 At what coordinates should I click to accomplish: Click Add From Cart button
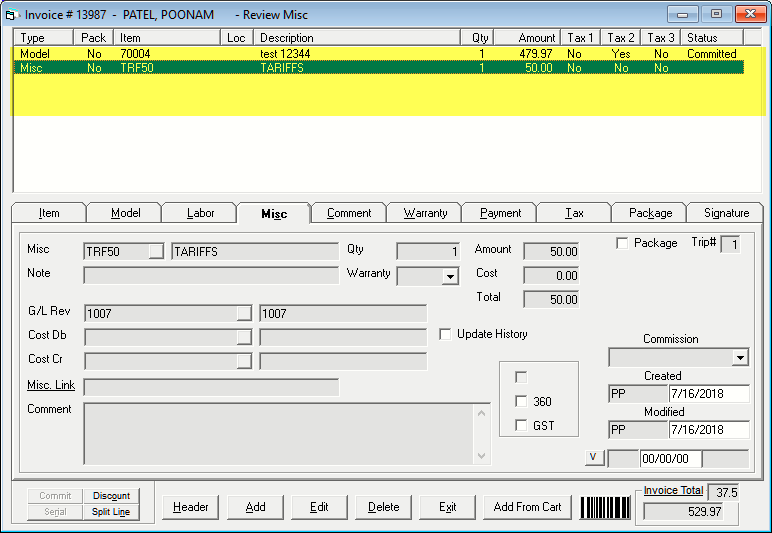527,507
